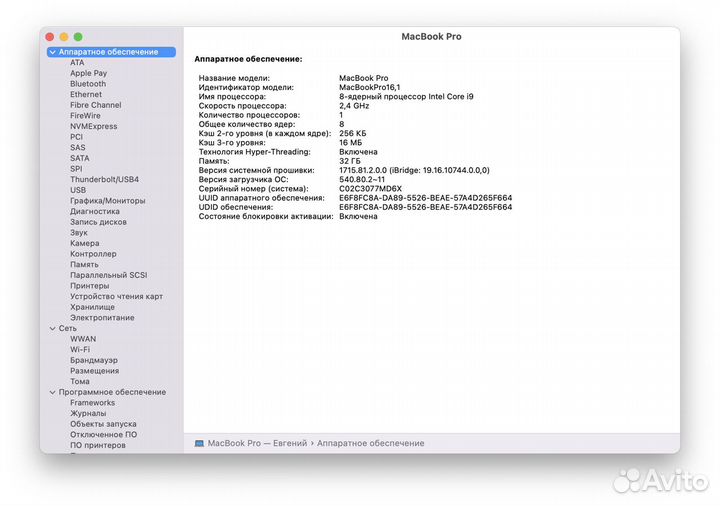Open the WWAN entry
720x506 pixels.
tap(83, 339)
